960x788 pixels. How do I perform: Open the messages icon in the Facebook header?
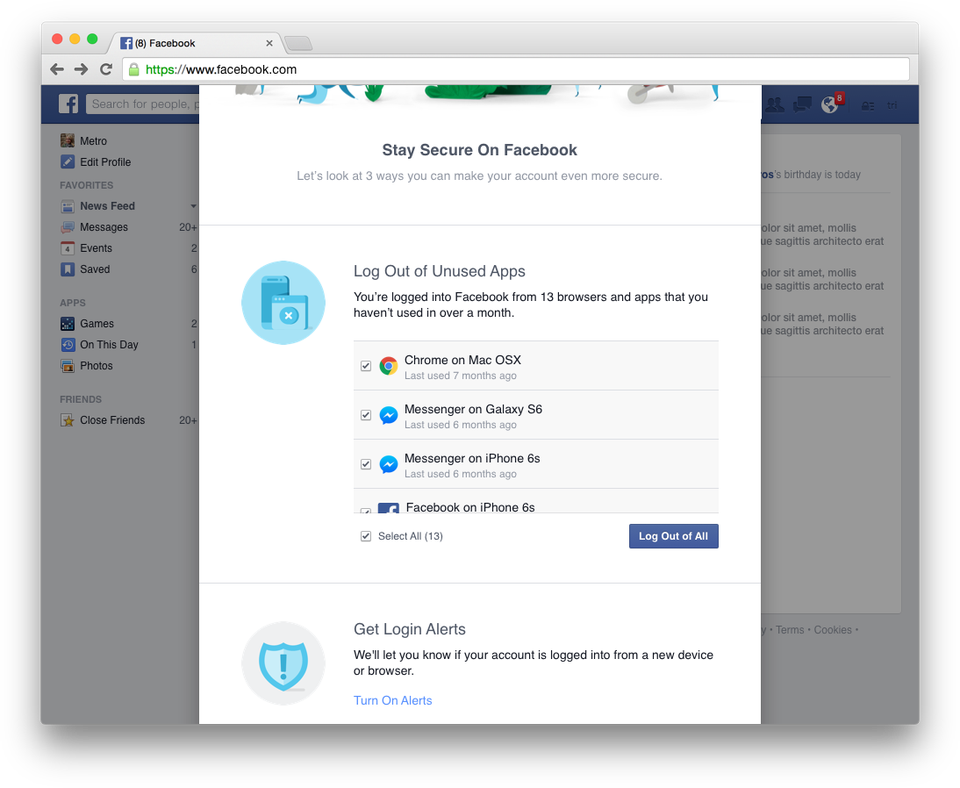pos(802,105)
